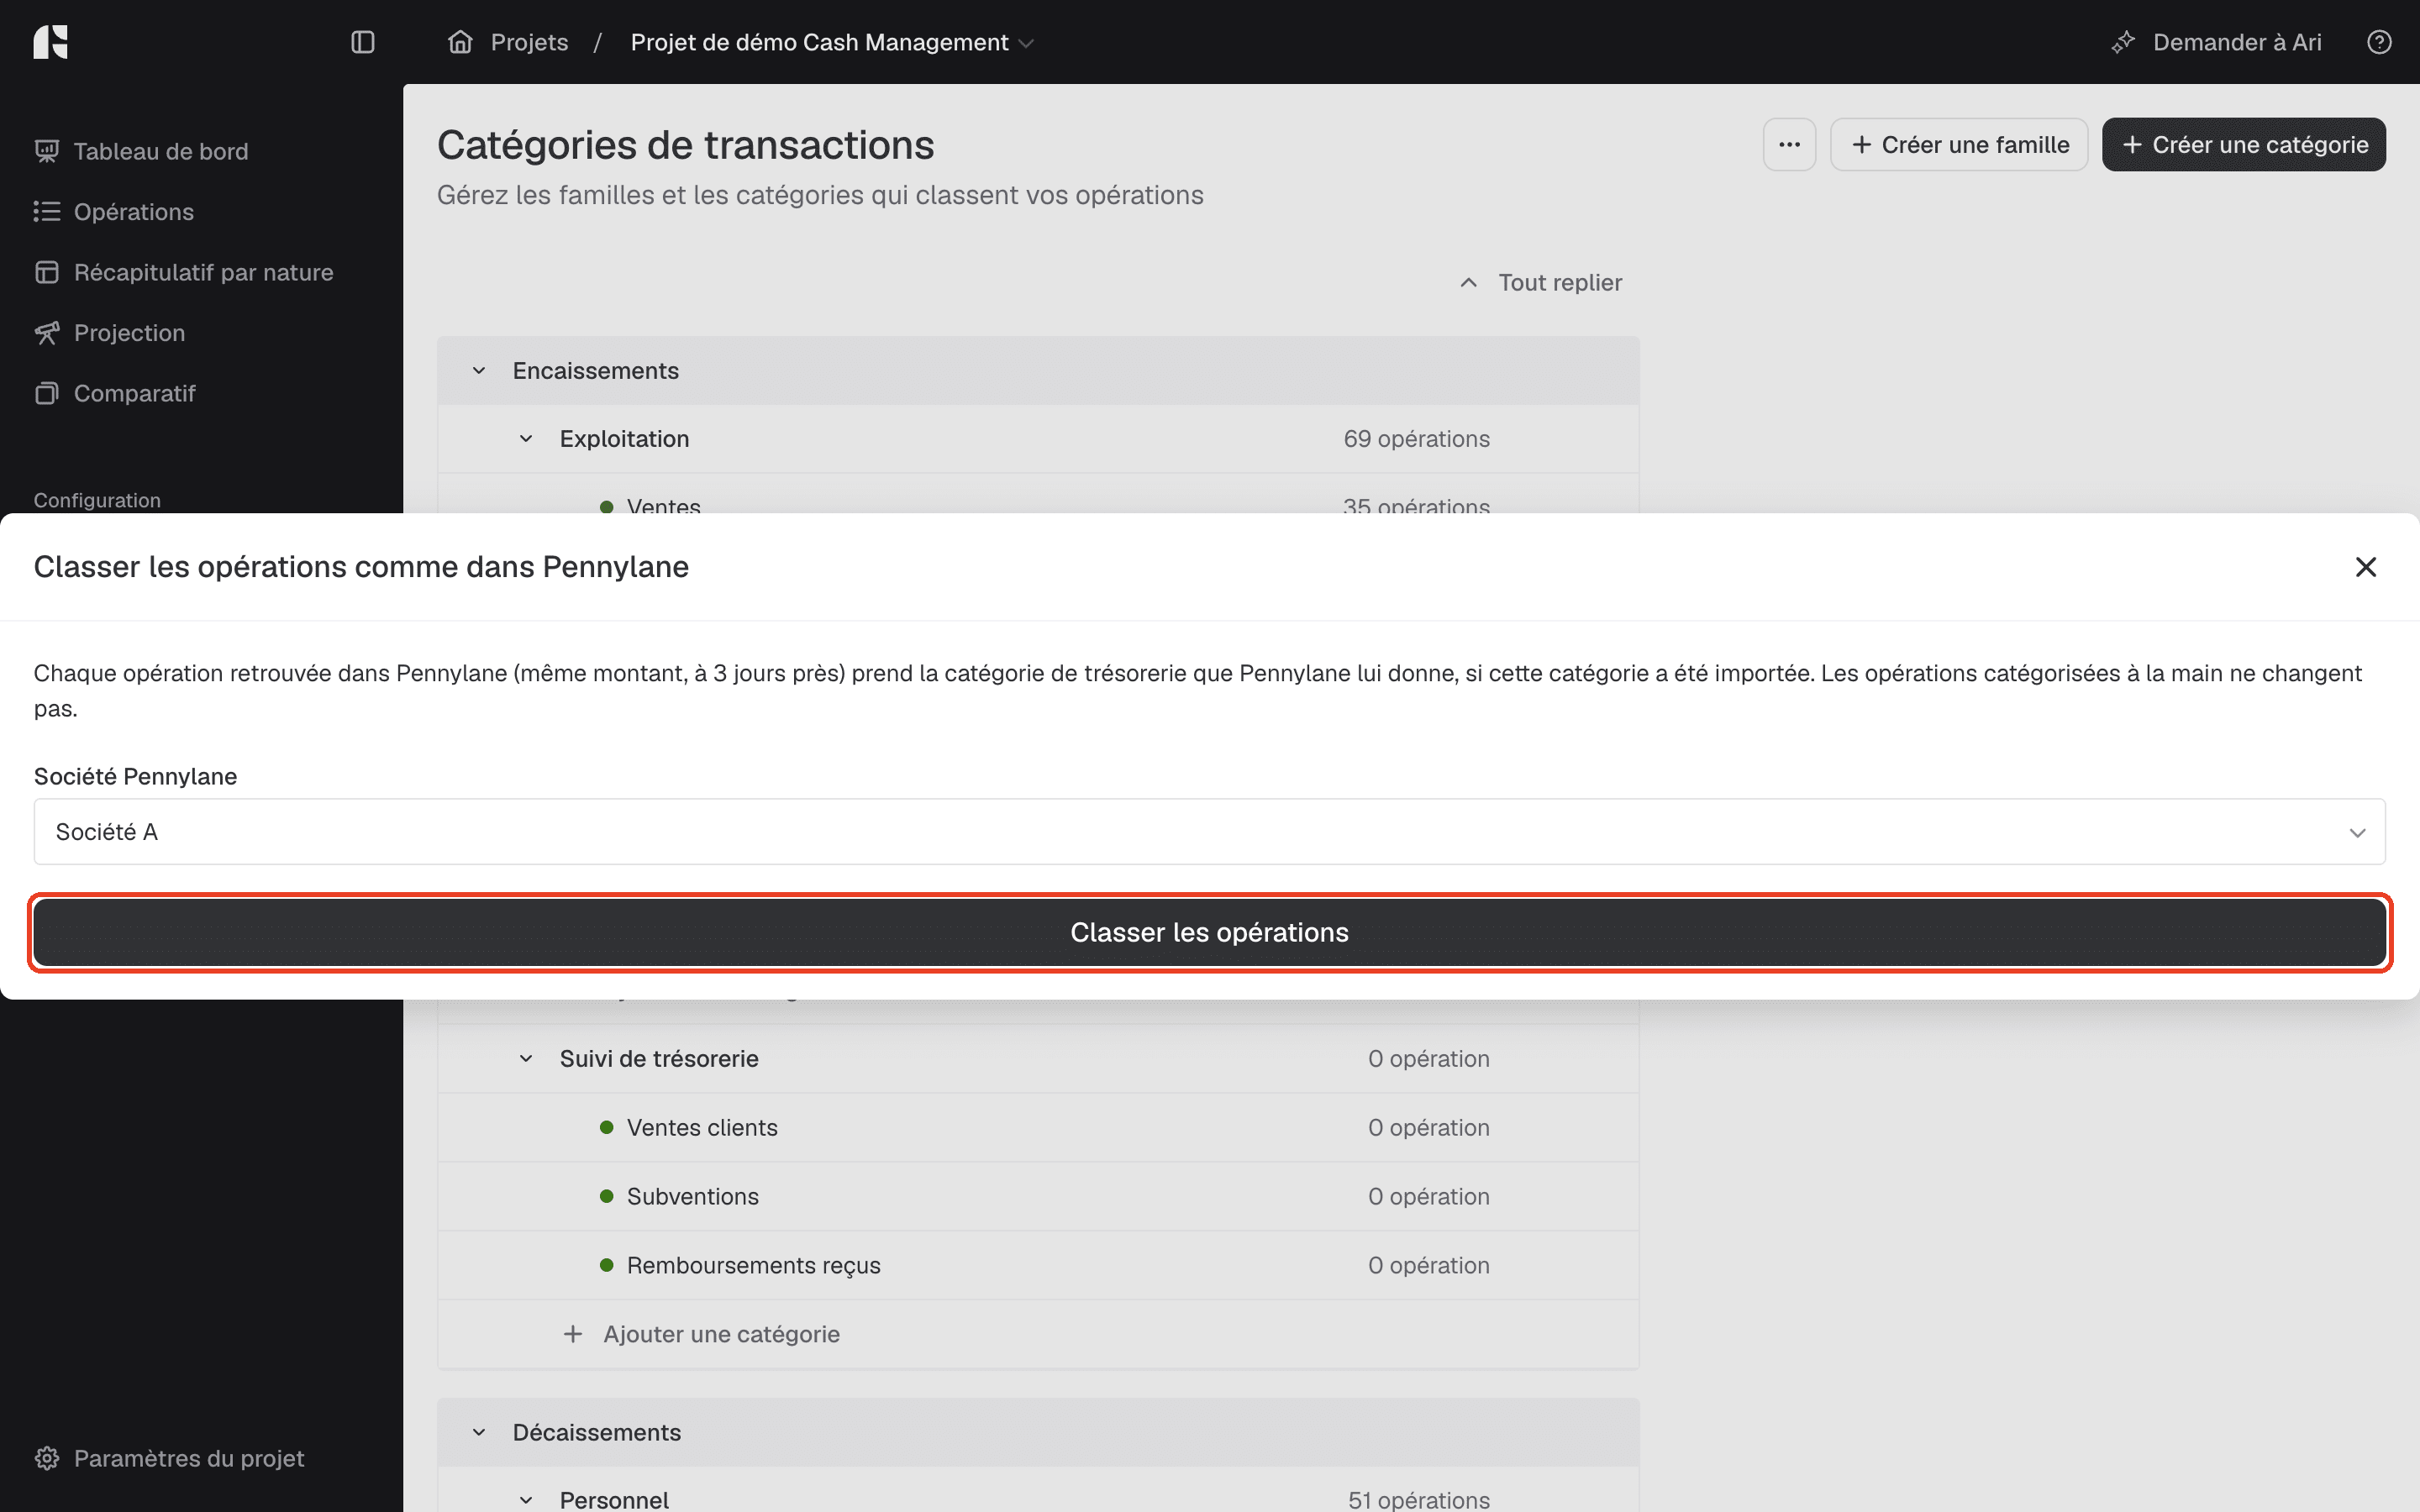
Task: Click the green dot beside Subventions
Action: (x=606, y=1196)
